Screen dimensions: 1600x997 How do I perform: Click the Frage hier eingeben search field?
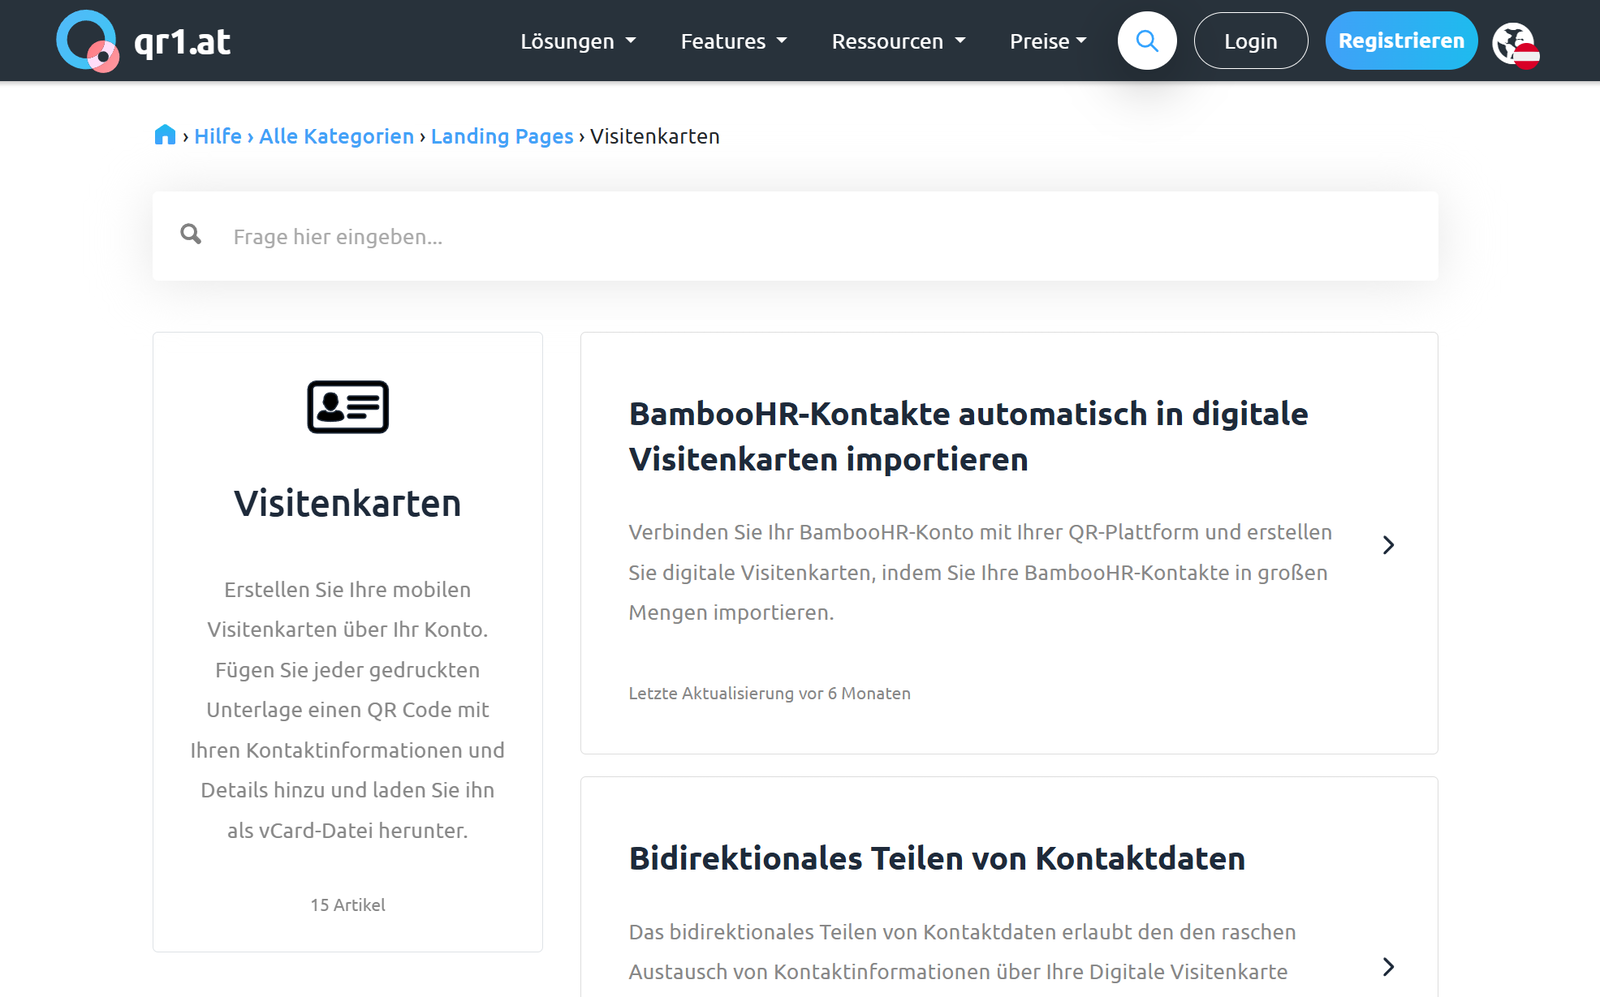point(600,236)
